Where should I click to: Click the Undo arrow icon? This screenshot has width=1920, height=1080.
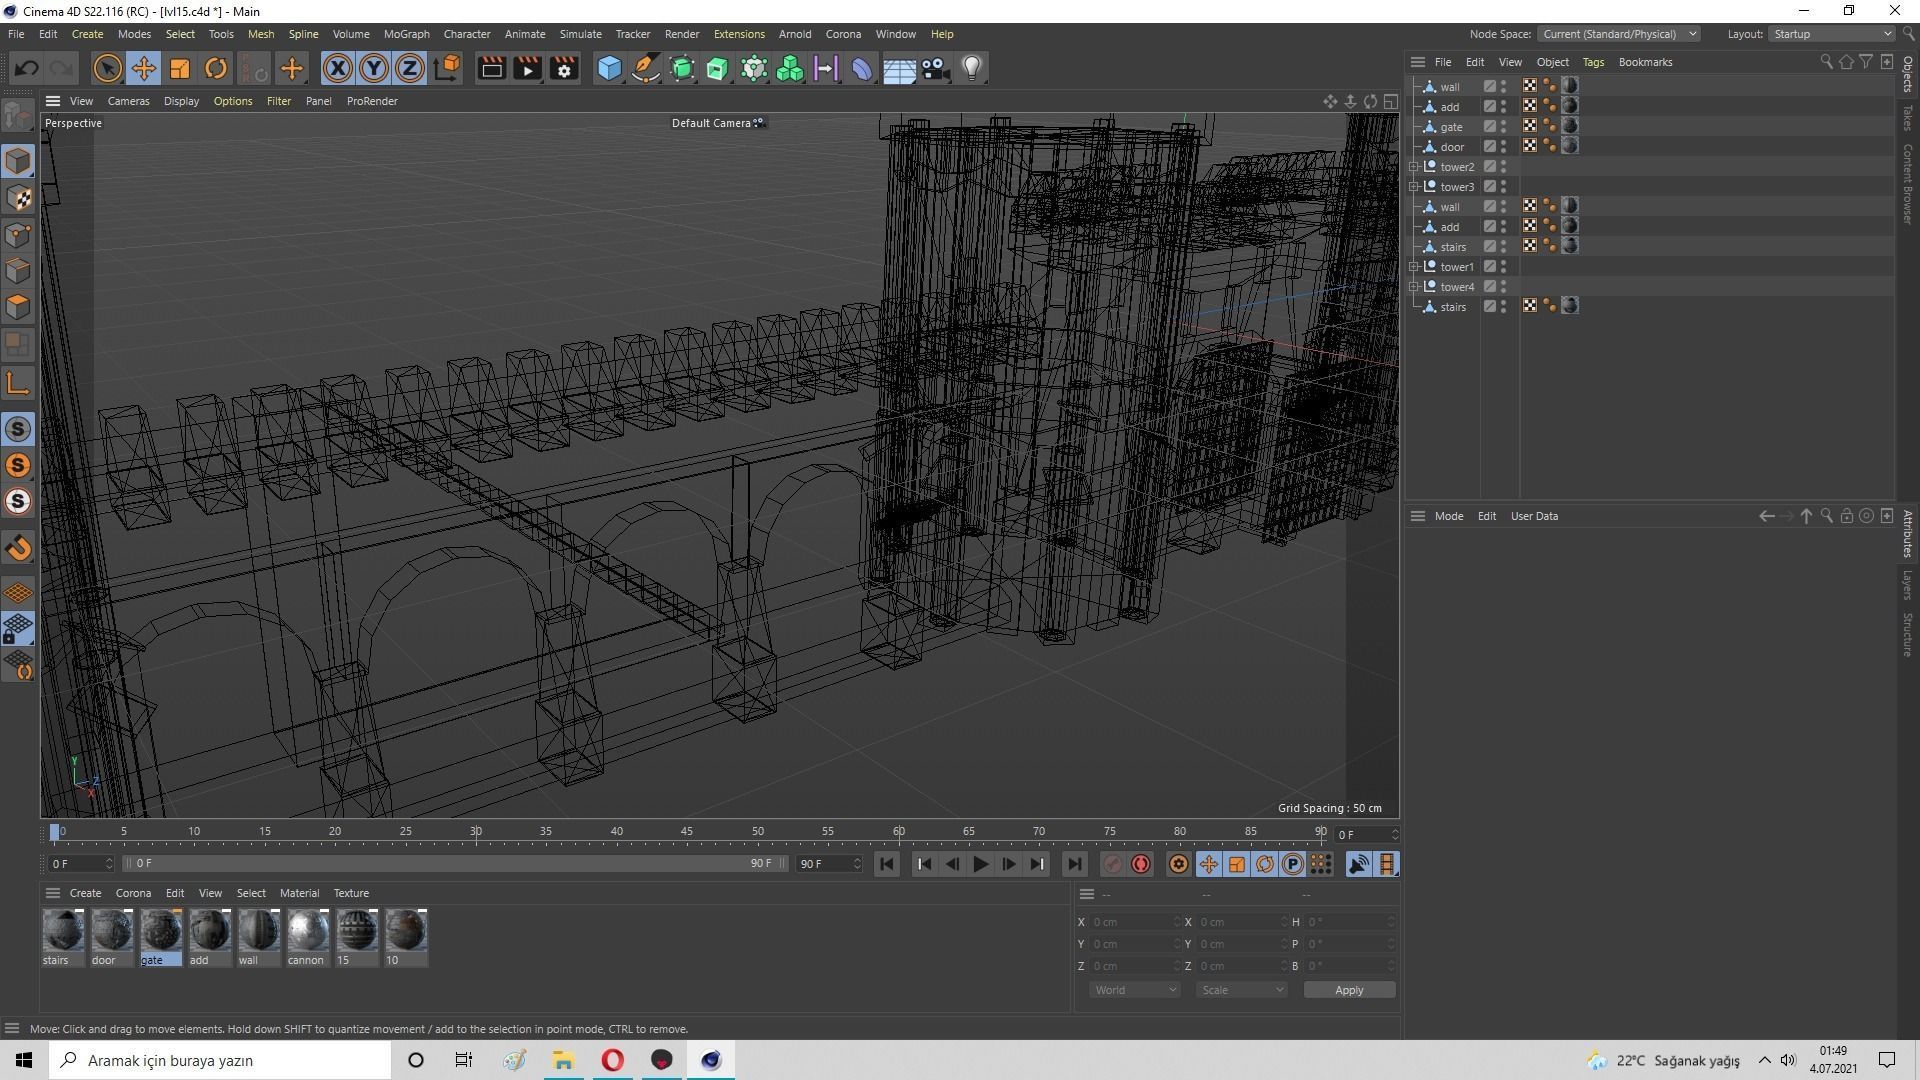27,68
